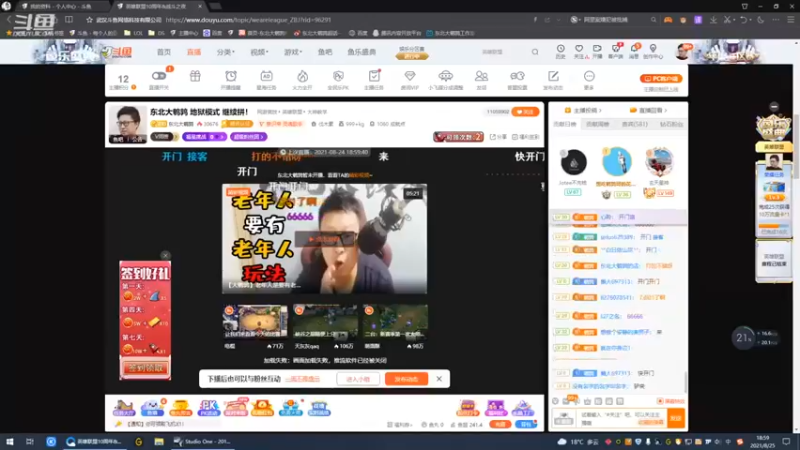The width and height of the screenshot is (800, 450).
Task: Switch to the 贵宾(581) tab
Action: 634,124
